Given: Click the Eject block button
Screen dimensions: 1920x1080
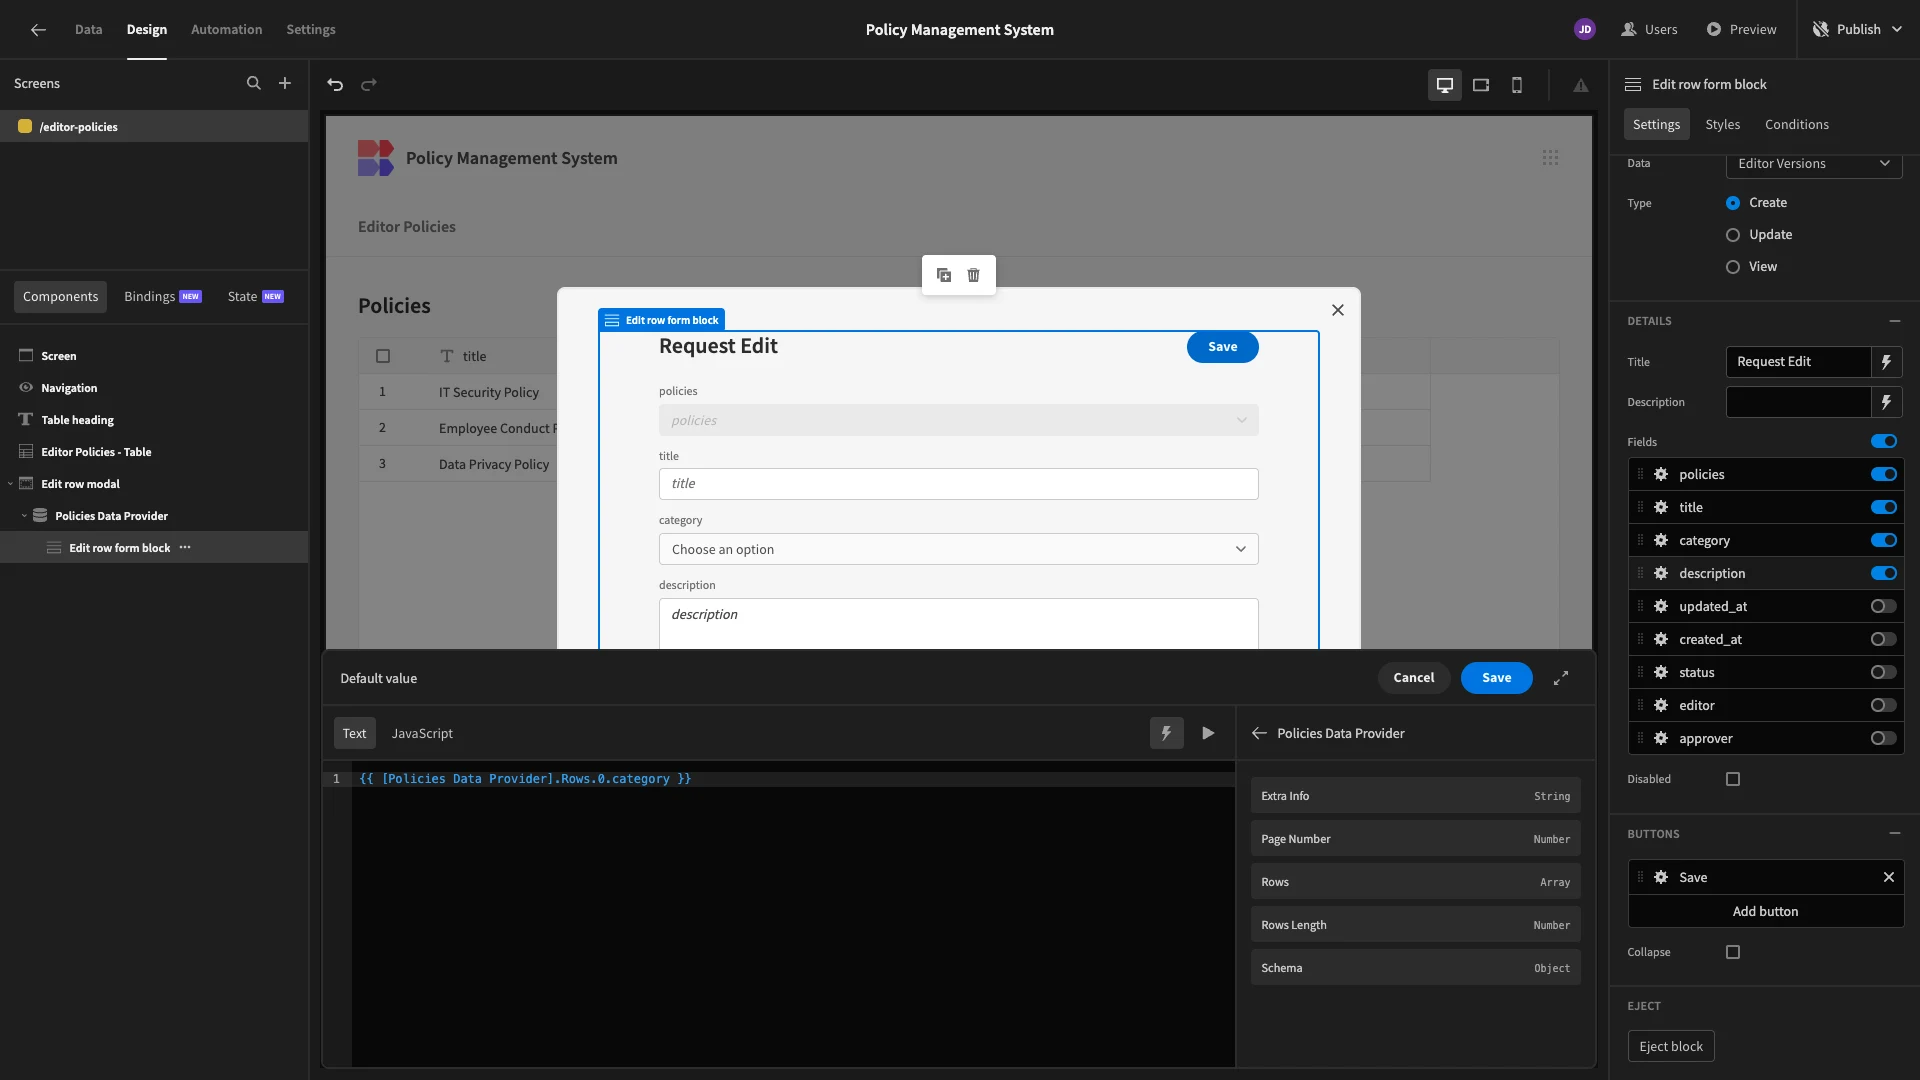Looking at the screenshot, I should point(1670,1046).
